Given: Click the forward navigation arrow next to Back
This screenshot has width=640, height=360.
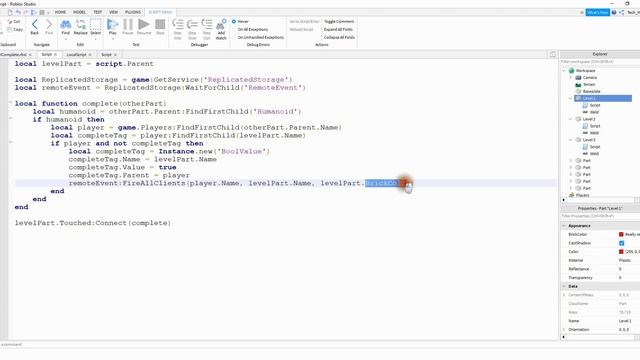Looking at the screenshot, I should point(49,24).
